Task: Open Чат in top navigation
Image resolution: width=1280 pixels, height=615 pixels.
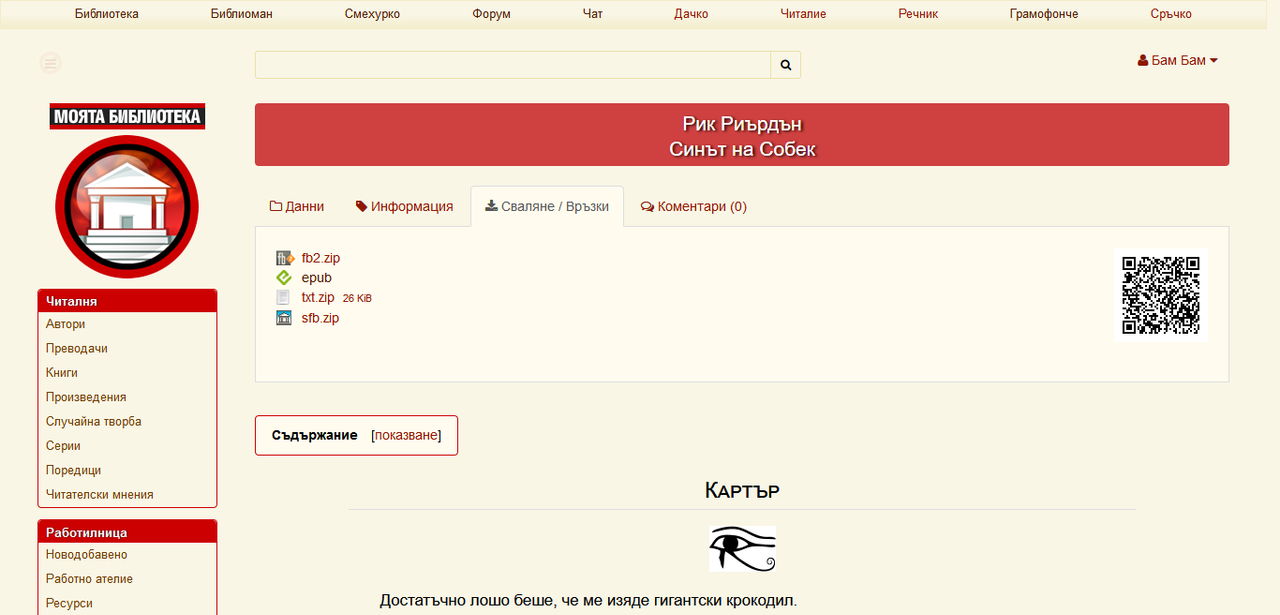Action: pyautogui.click(x=593, y=14)
